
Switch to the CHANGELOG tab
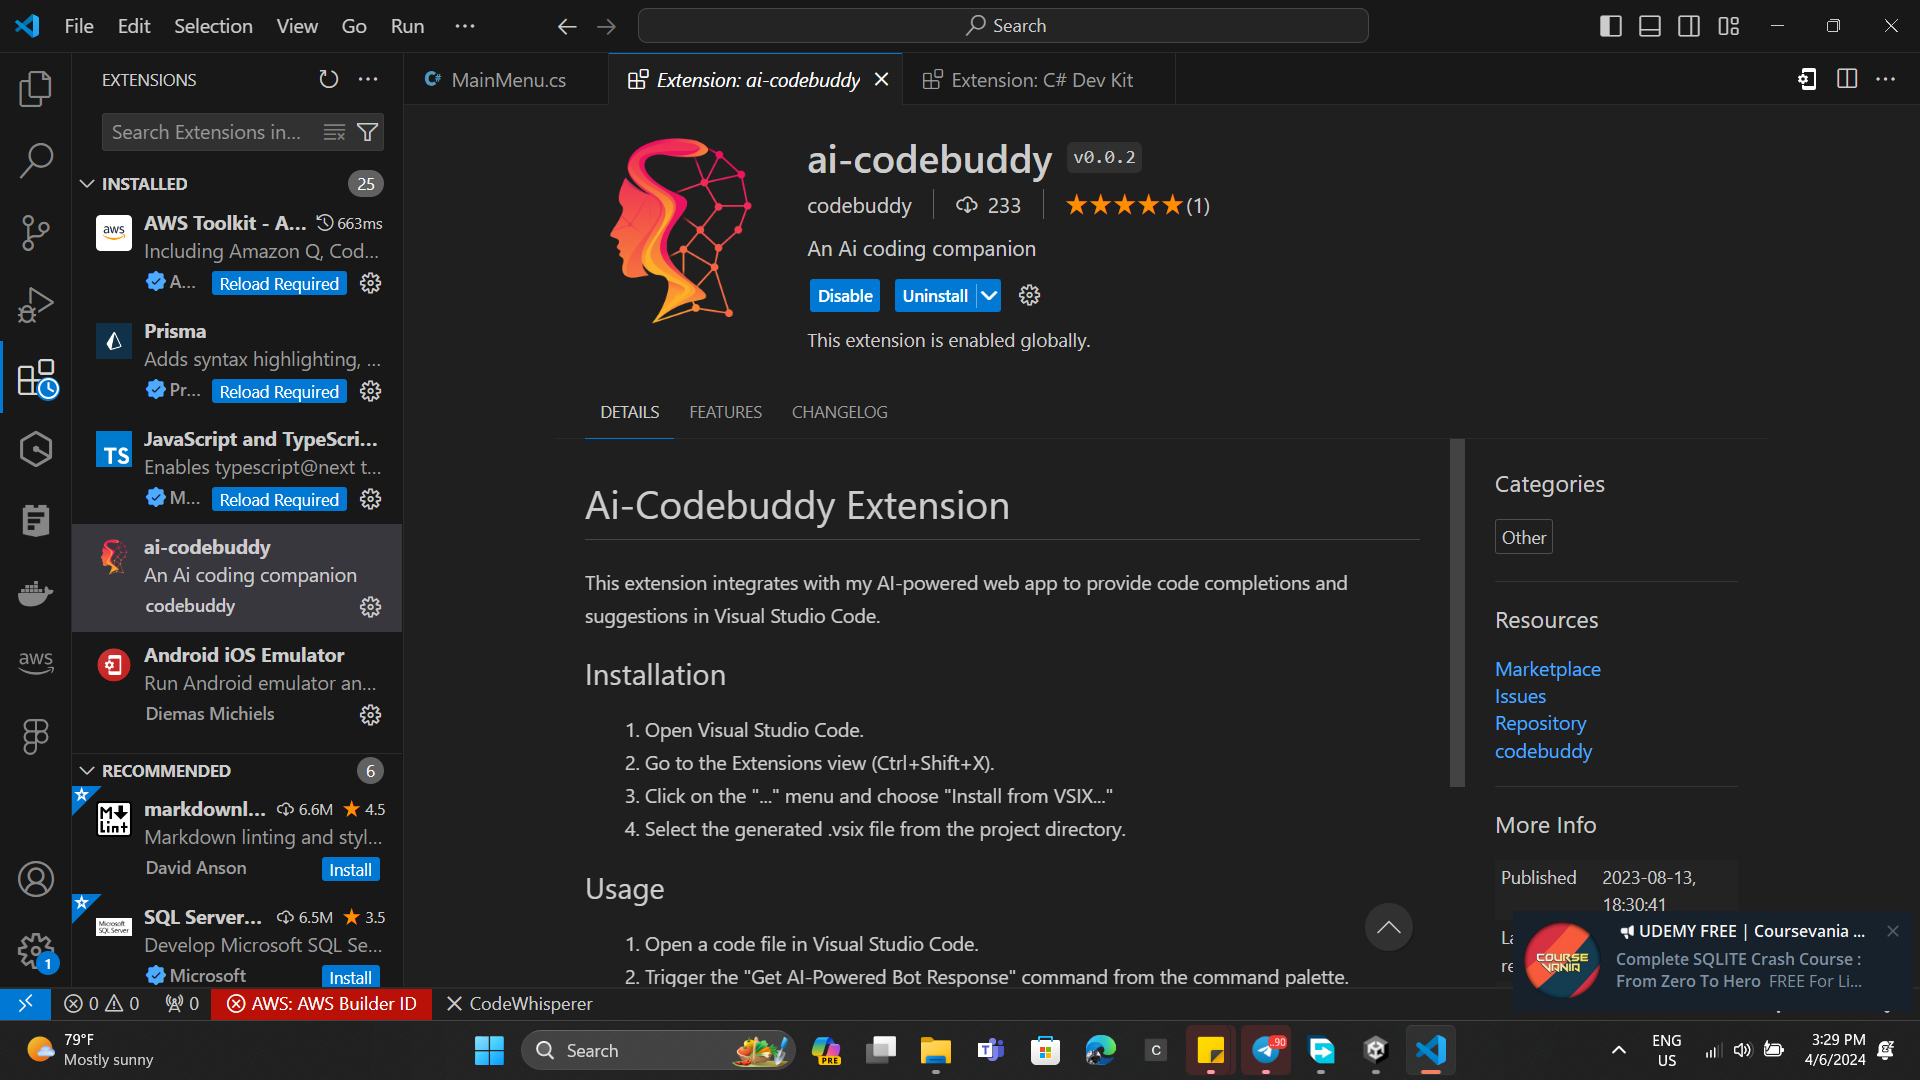click(x=839, y=412)
